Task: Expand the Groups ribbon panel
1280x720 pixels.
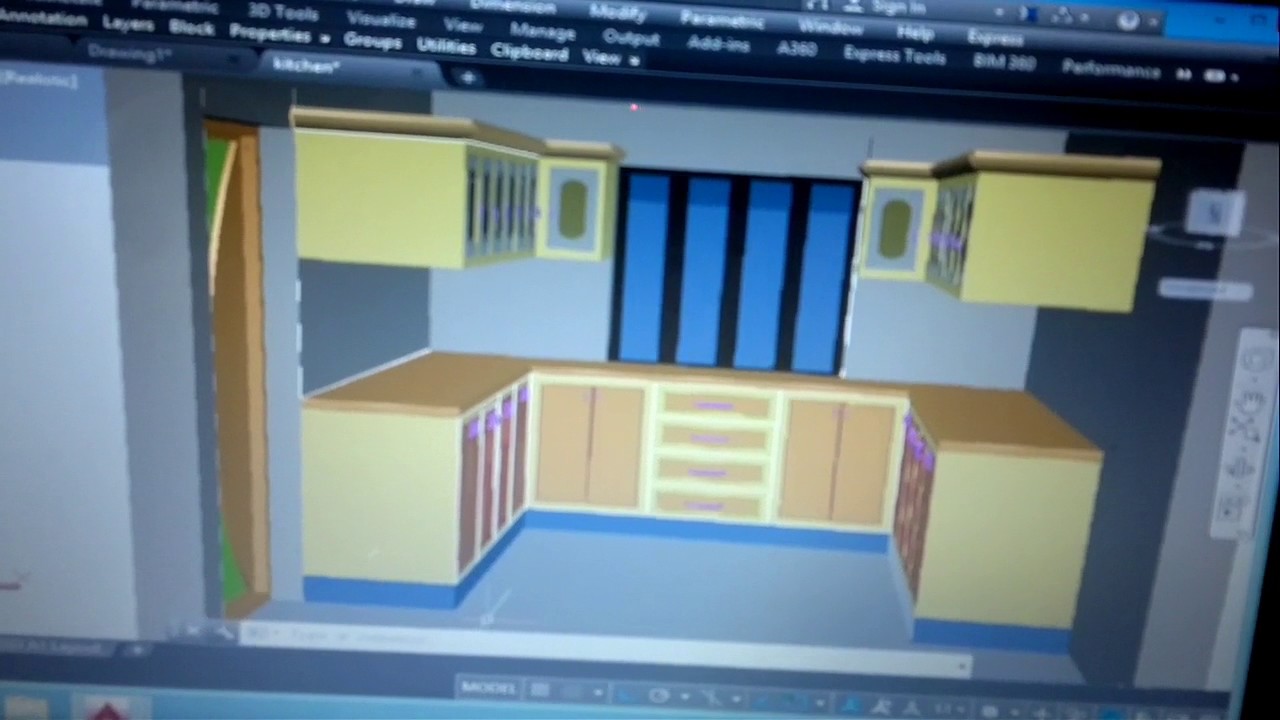Action: [372, 41]
